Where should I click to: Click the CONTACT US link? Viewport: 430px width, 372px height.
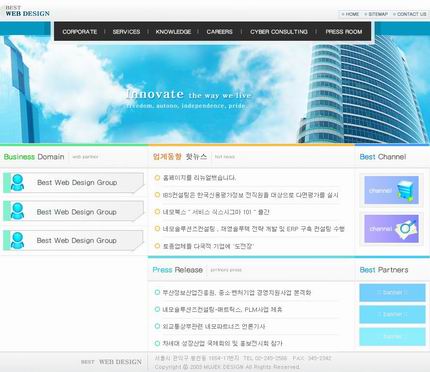point(410,14)
